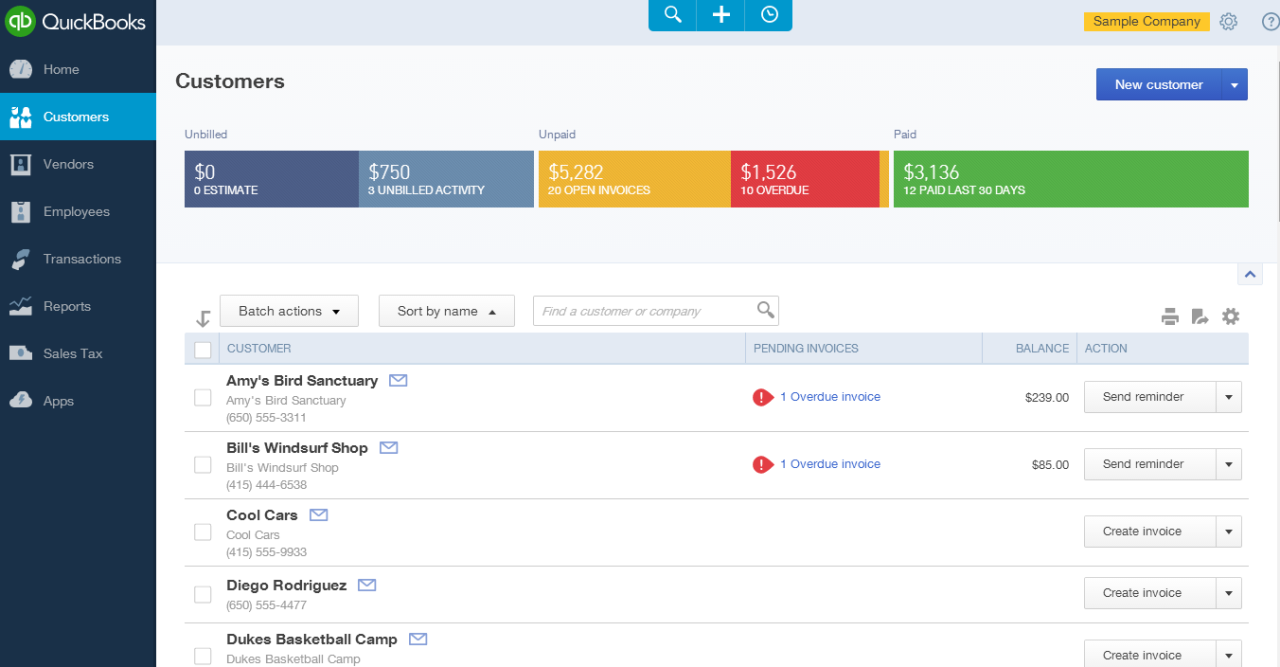This screenshot has width=1280, height=667.
Task: Click the print list icon
Action: 1170,317
